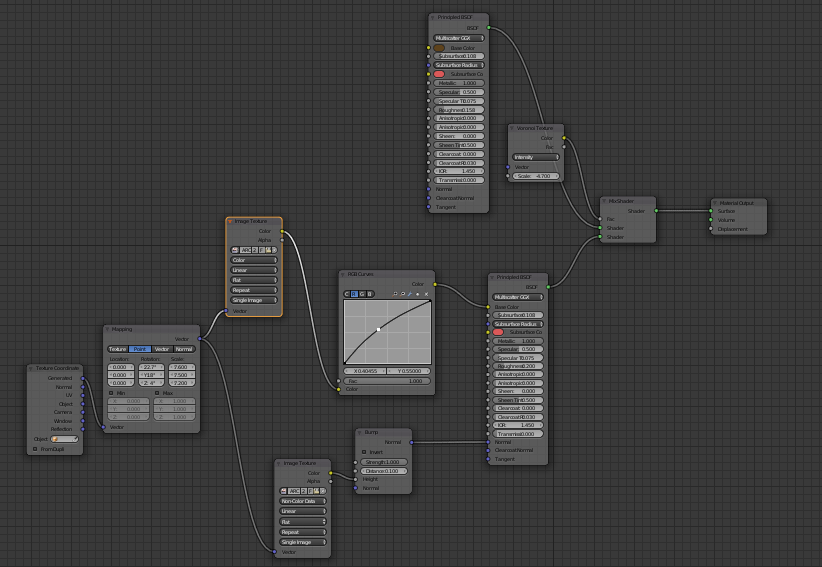This screenshot has height=567, width=822.
Task: Adjust Roughness slider in top Principled BSDF
Action: click(459, 110)
